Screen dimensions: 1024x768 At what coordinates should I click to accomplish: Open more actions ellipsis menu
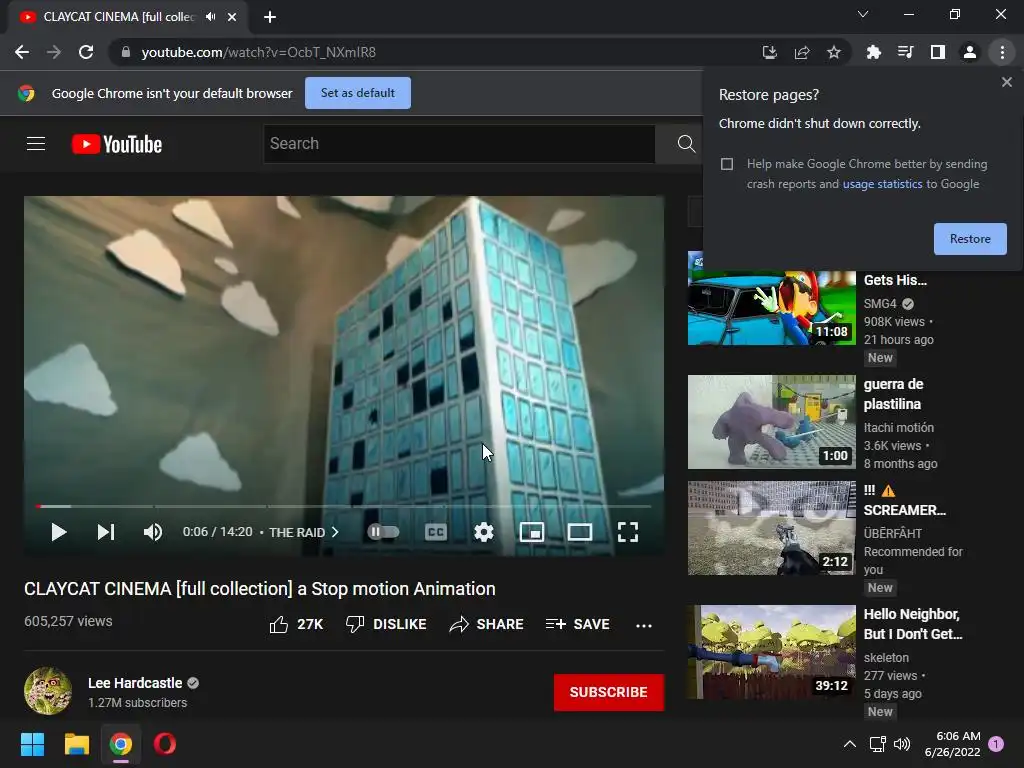point(644,626)
